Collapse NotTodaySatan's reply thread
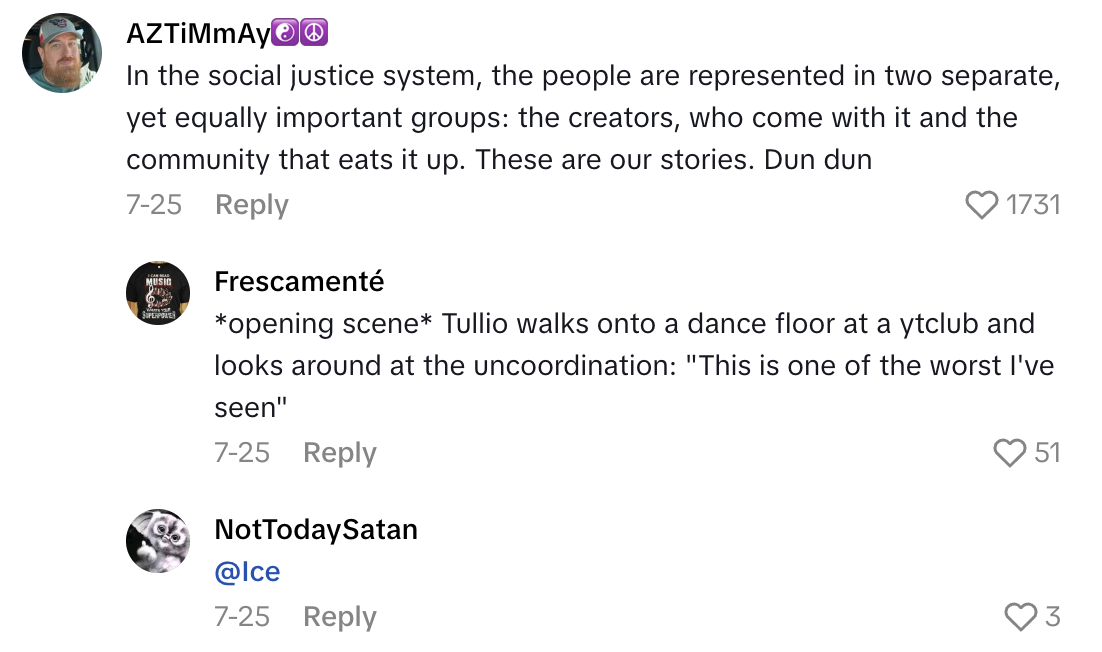Viewport: 1102px width, 652px height. click(339, 616)
